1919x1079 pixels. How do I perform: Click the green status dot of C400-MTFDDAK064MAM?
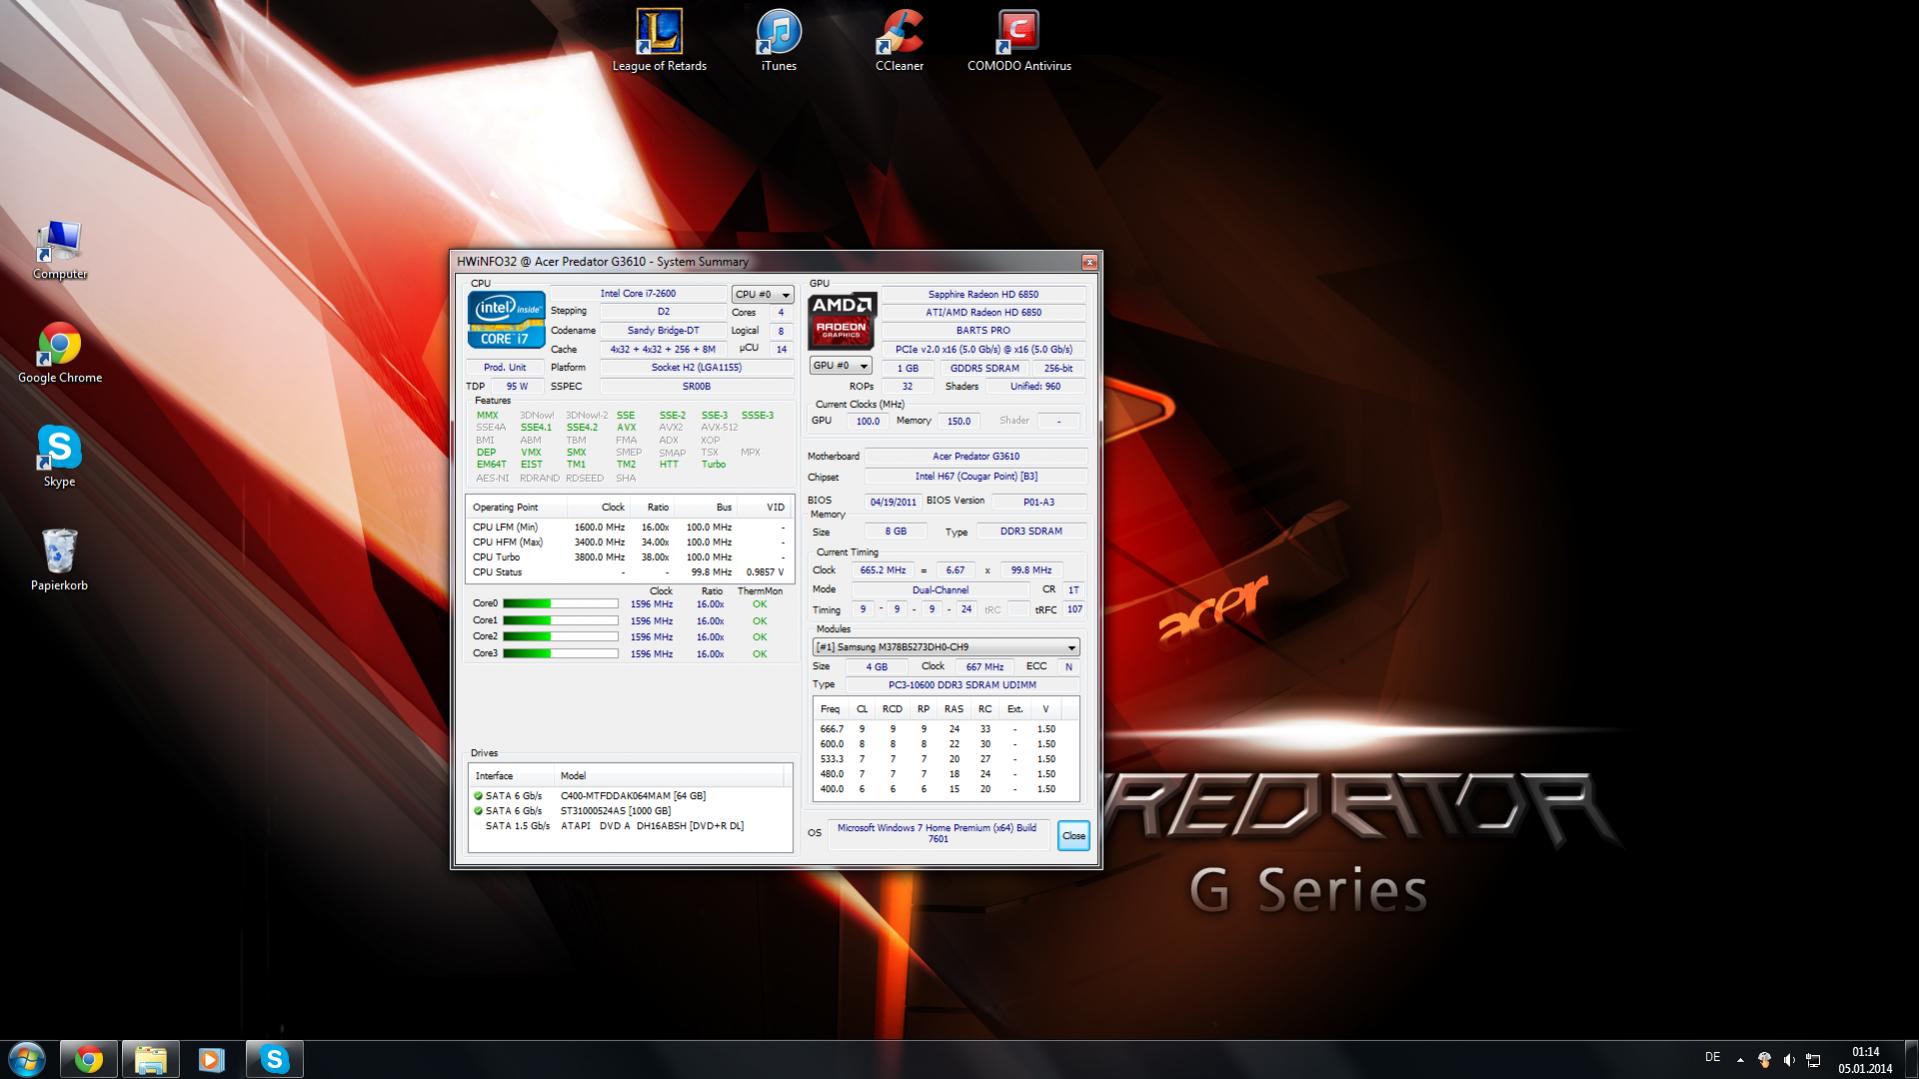coord(478,796)
